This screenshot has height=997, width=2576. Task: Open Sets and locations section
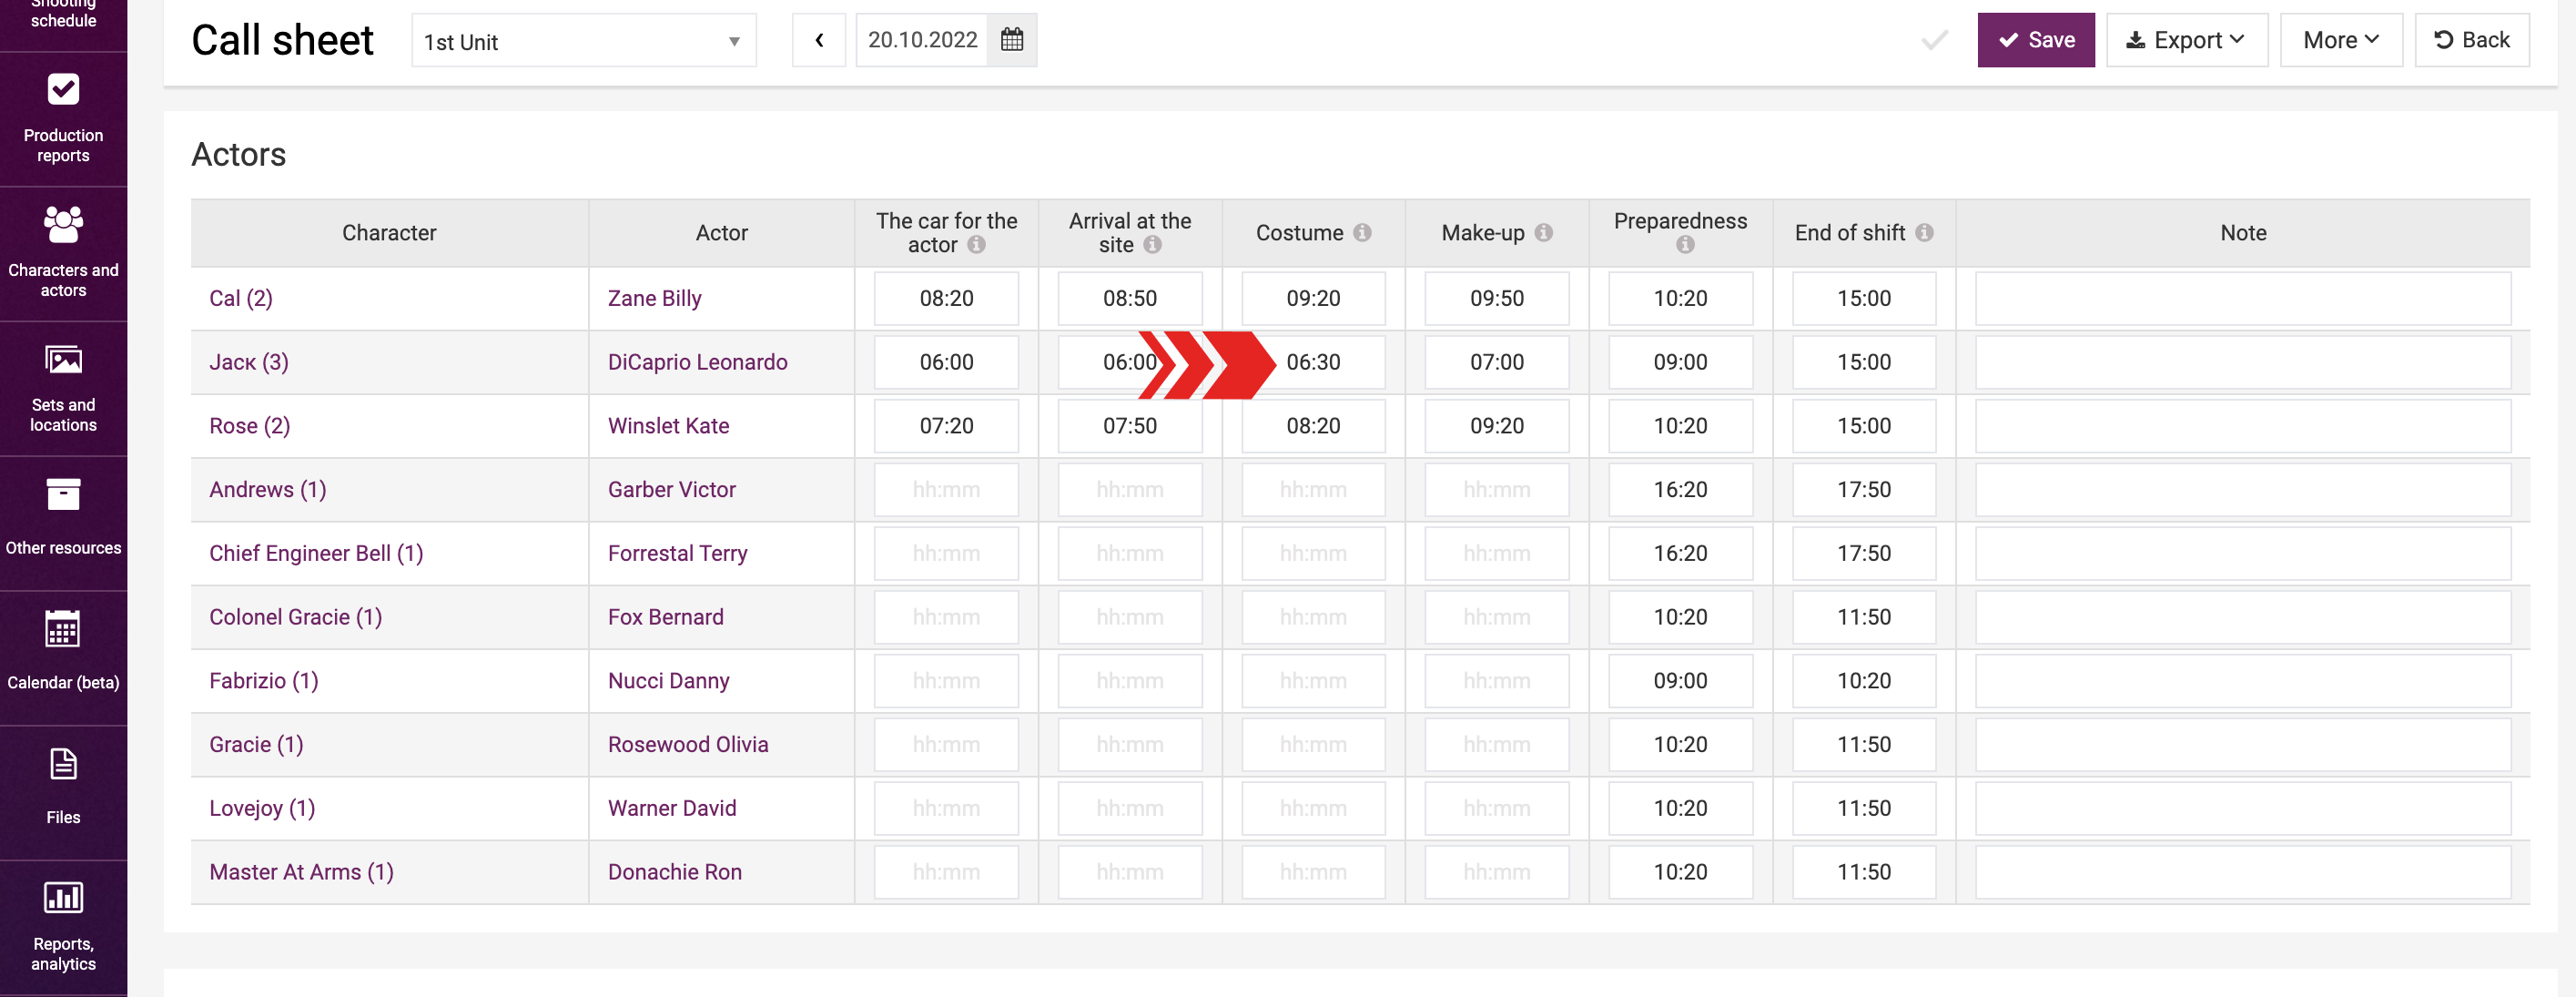(63, 389)
